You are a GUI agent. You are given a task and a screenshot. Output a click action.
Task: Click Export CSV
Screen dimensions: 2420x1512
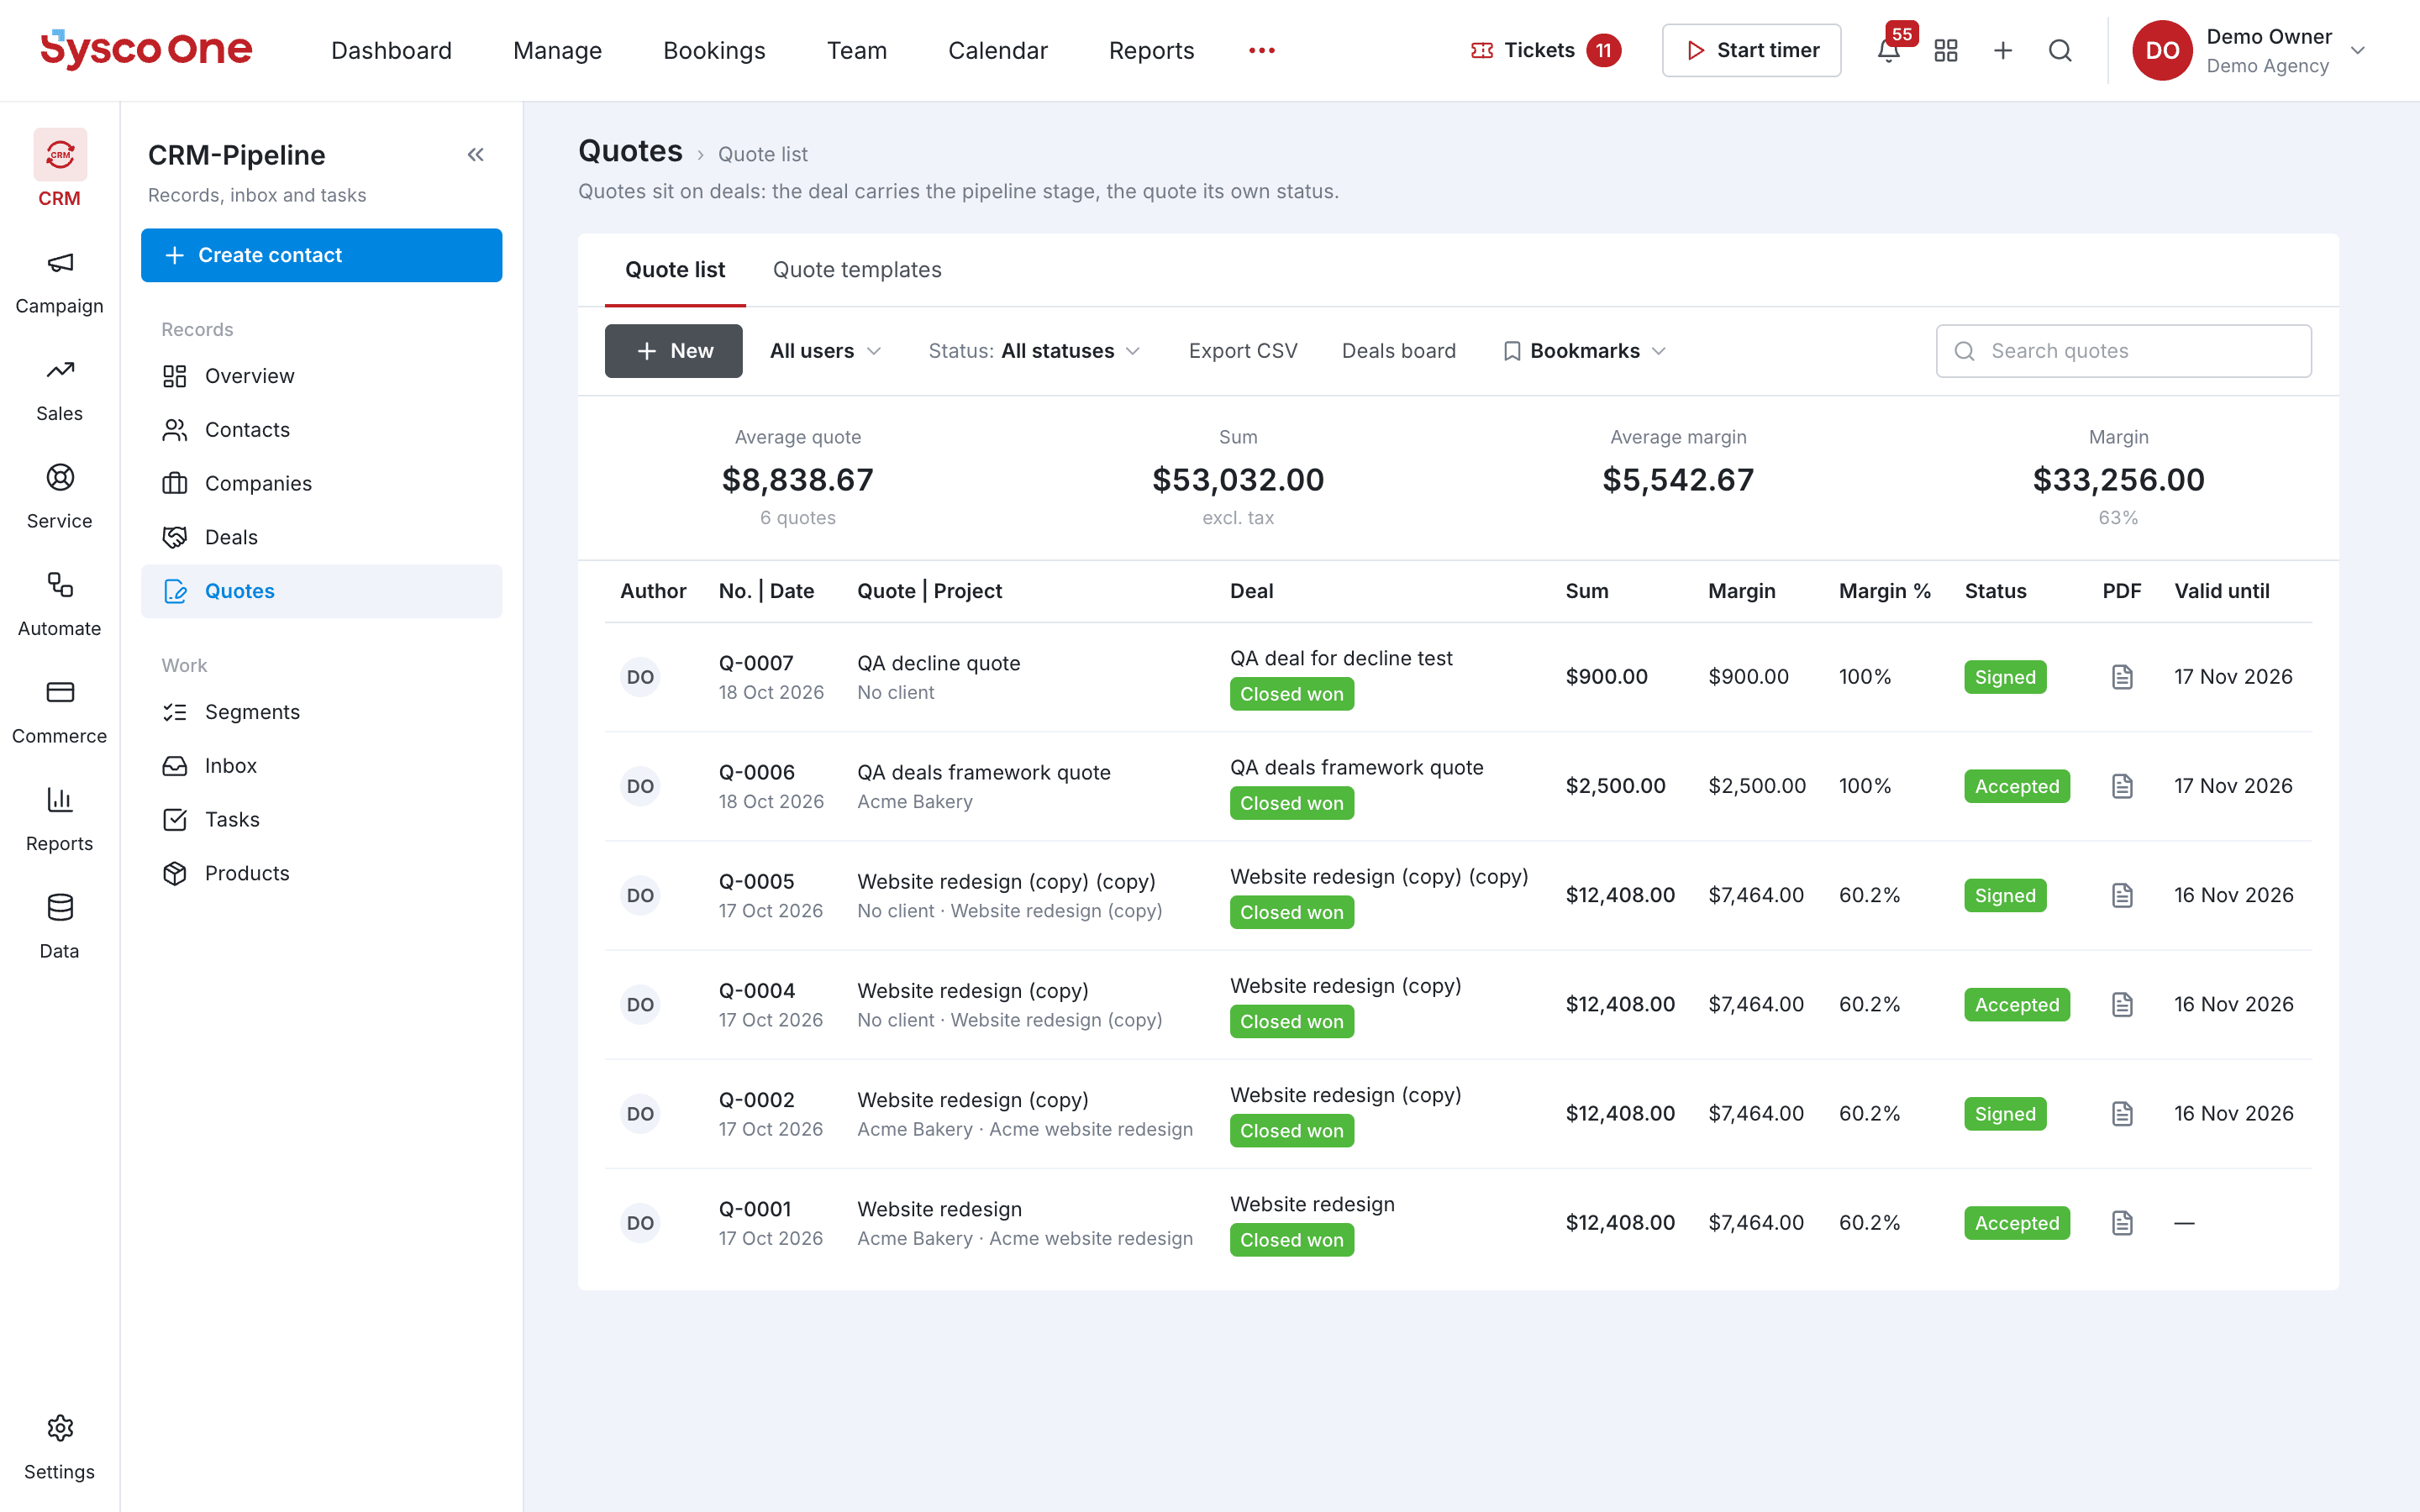pyautogui.click(x=1243, y=351)
